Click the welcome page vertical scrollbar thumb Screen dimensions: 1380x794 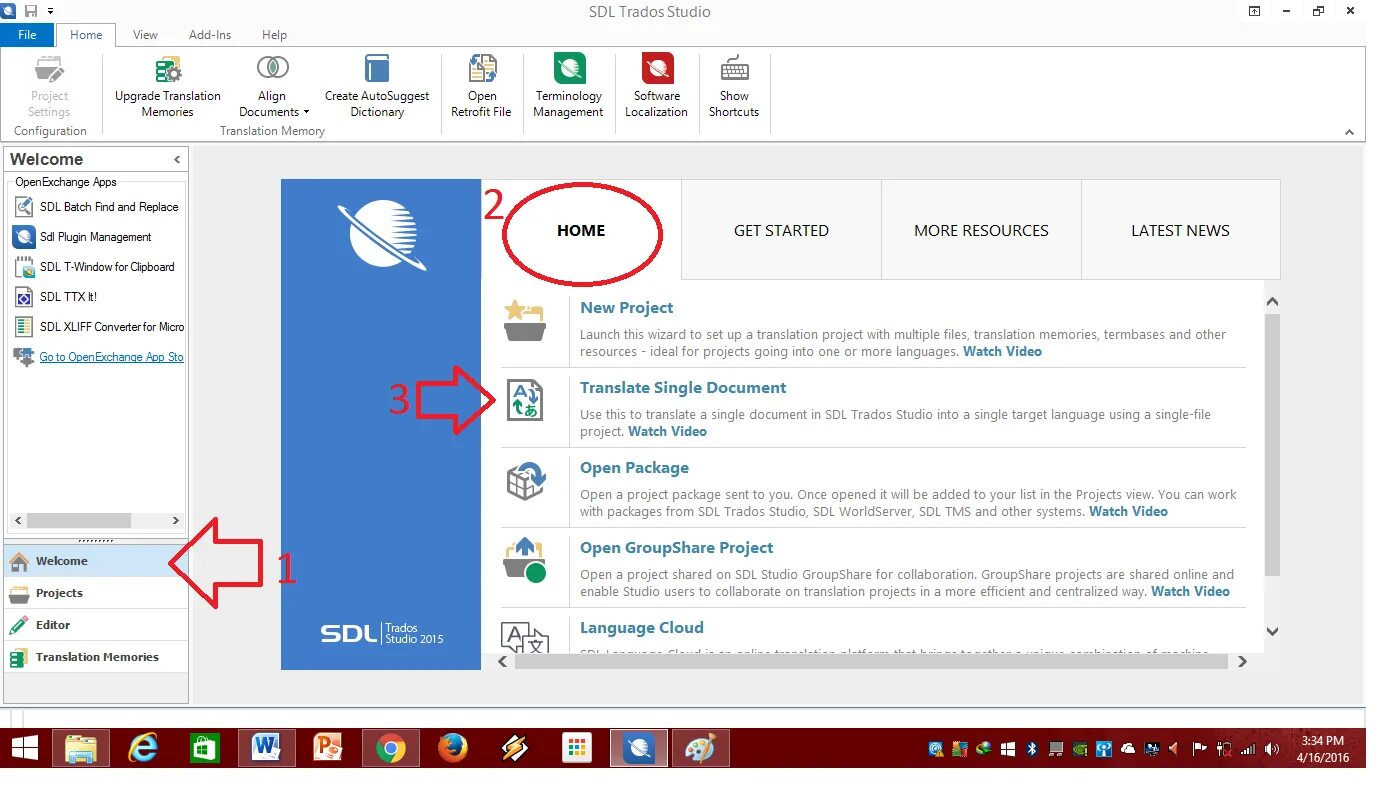(x=1272, y=445)
